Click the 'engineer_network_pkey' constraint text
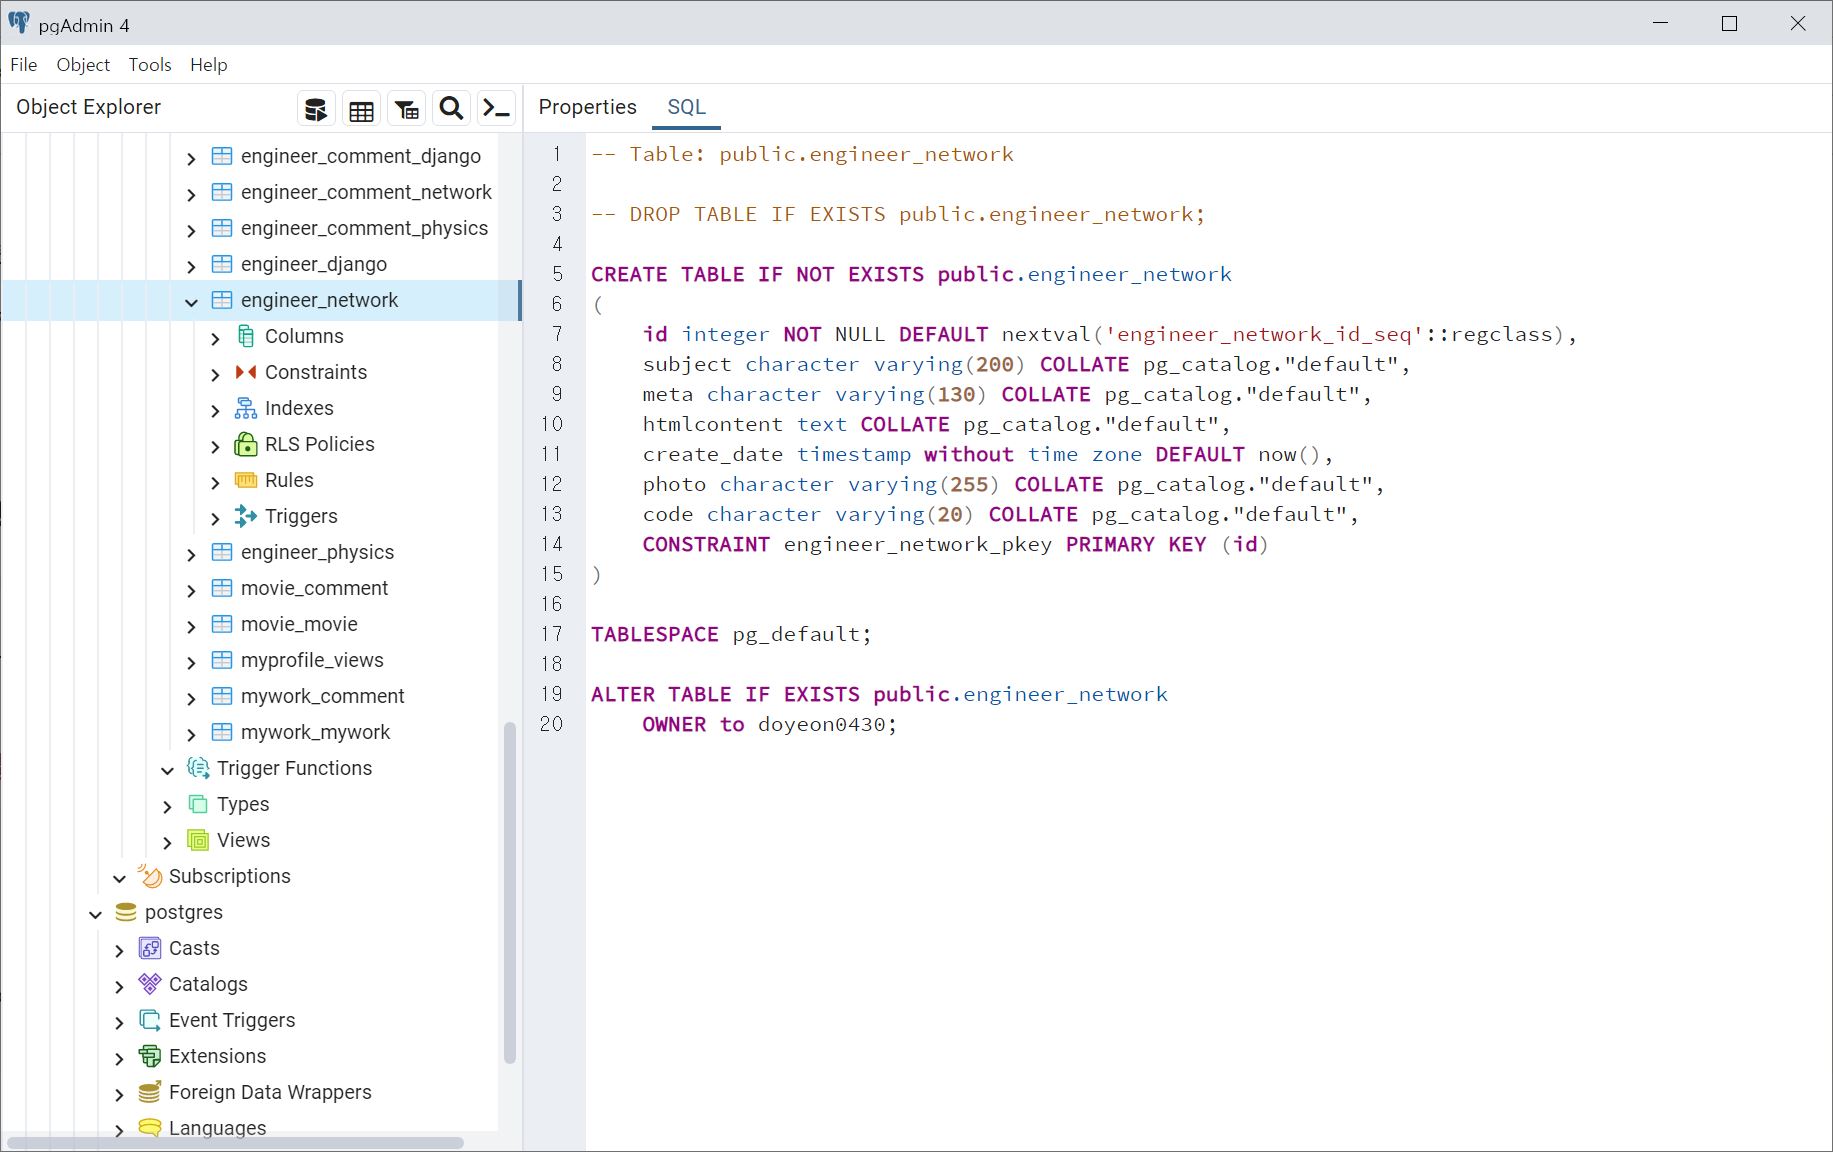Viewport: 1833px width, 1152px height. pyautogui.click(x=917, y=544)
